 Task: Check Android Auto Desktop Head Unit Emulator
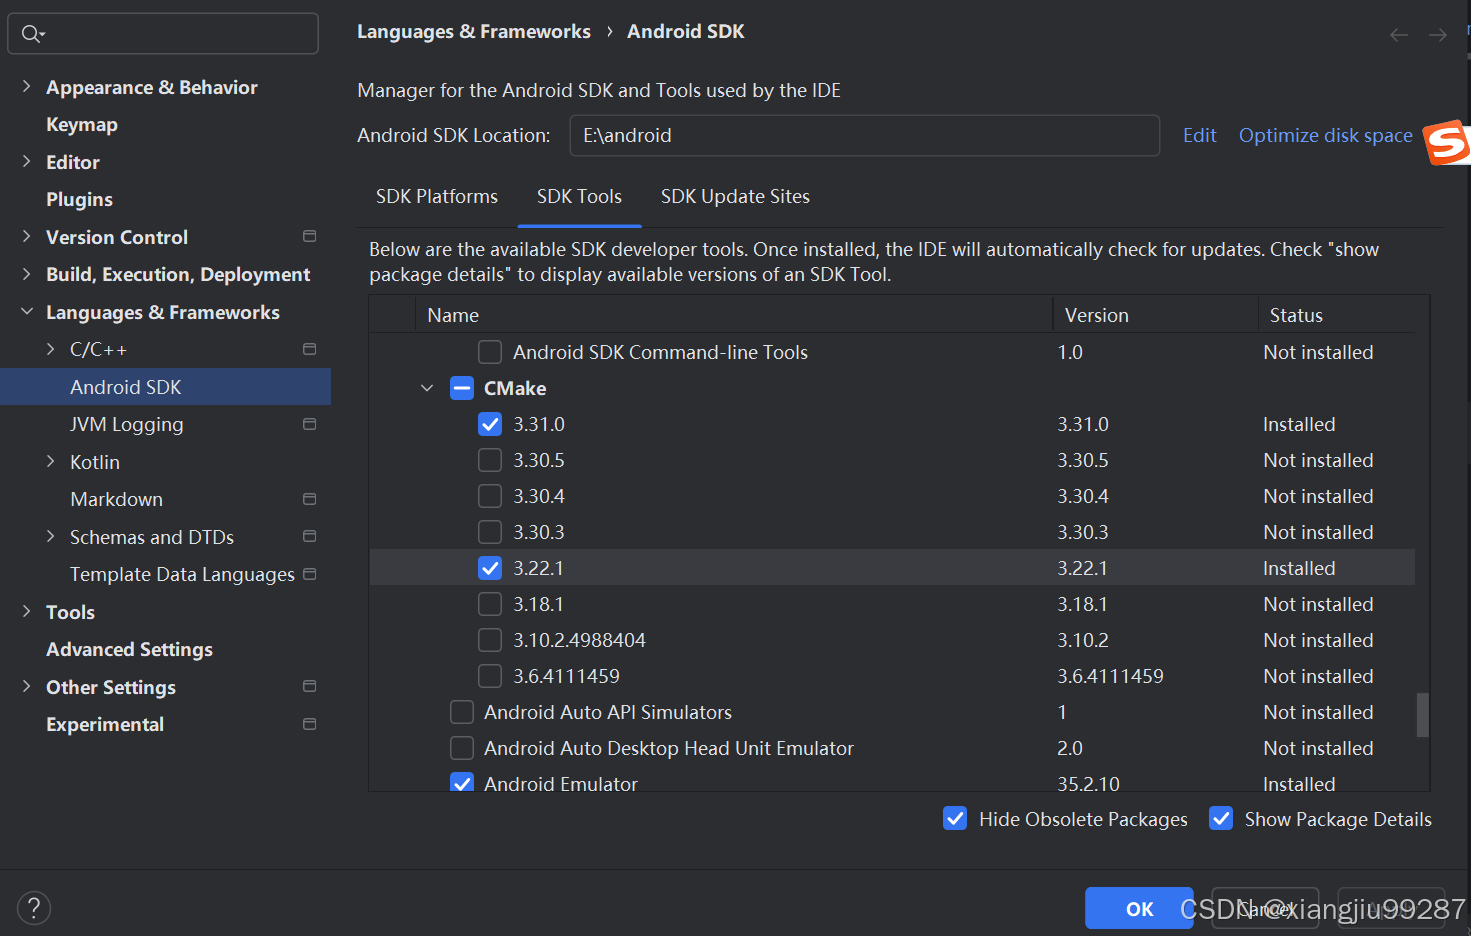click(462, 748)
